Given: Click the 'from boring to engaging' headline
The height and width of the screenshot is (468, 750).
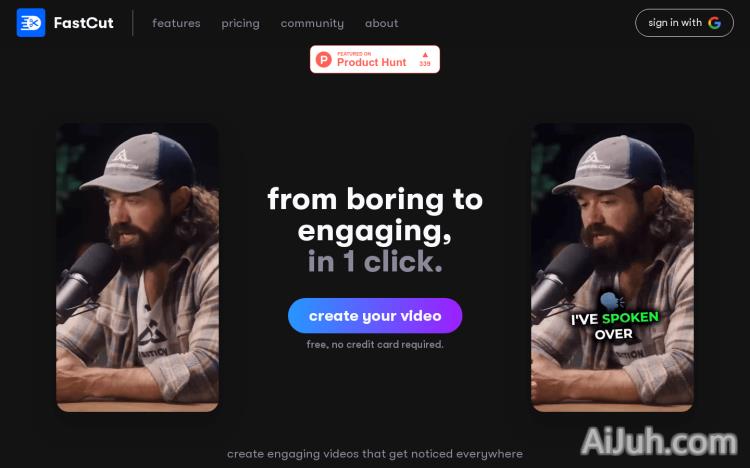Looking at the screenshot, I should click(x=375, y=215).
